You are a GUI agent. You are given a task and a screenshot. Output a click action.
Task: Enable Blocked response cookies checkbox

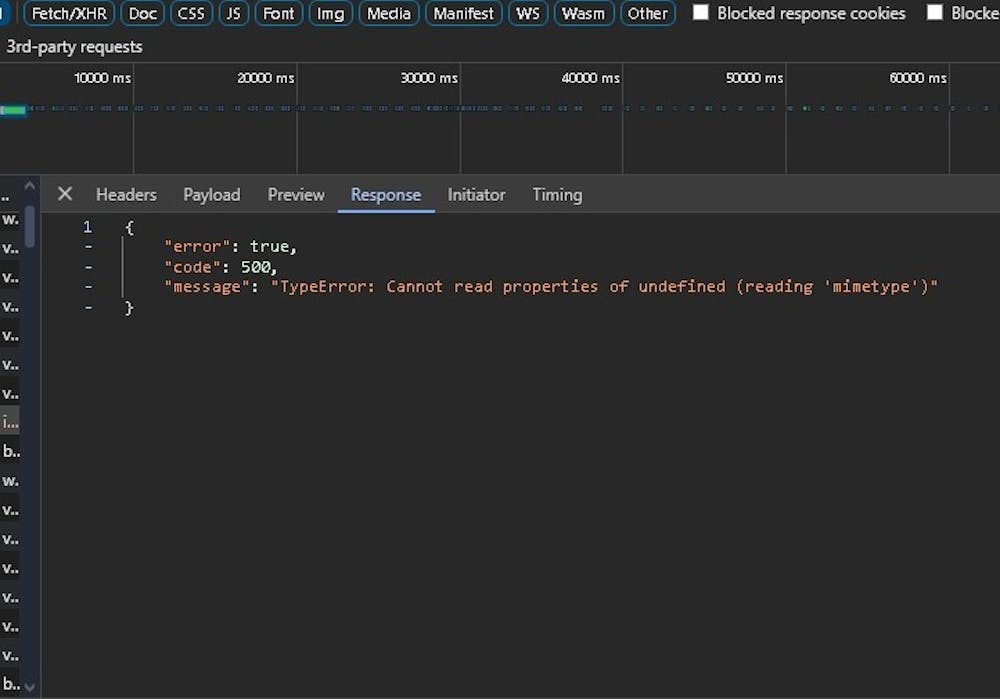pos(701,13)
